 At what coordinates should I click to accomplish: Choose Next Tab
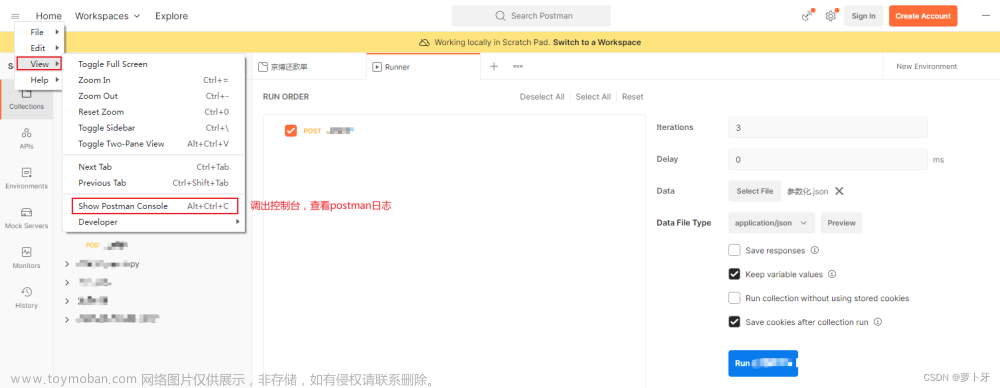pos(154,167)
